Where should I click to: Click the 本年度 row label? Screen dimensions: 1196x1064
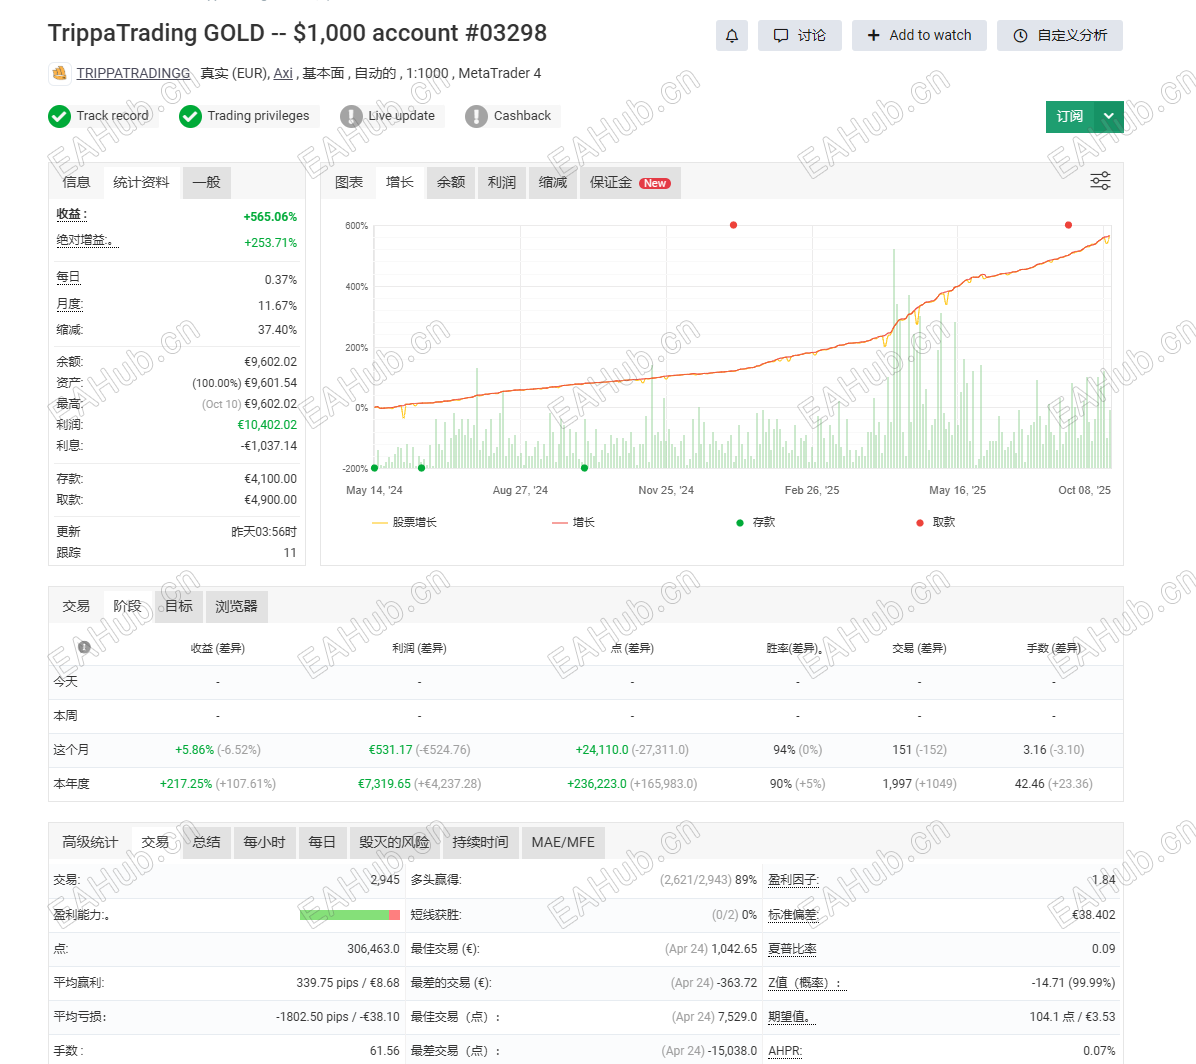pyautogui.click(x=72, y=784)
